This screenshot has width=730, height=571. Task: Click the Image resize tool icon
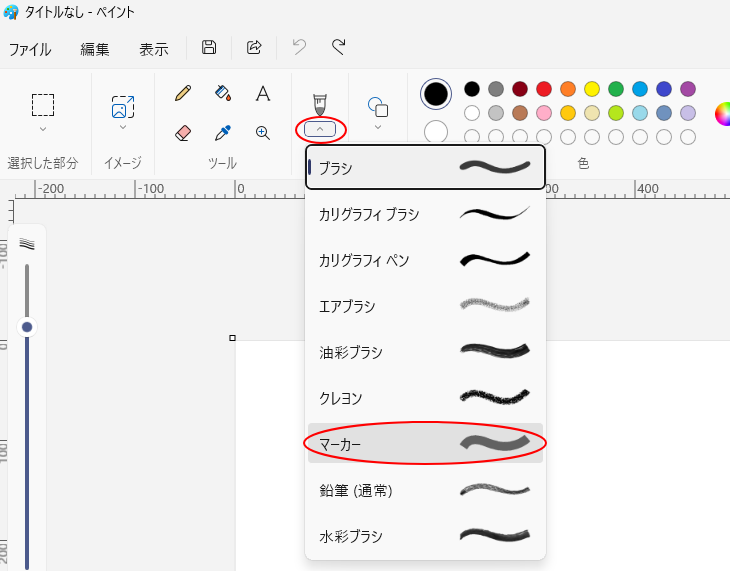coord(123,107)
